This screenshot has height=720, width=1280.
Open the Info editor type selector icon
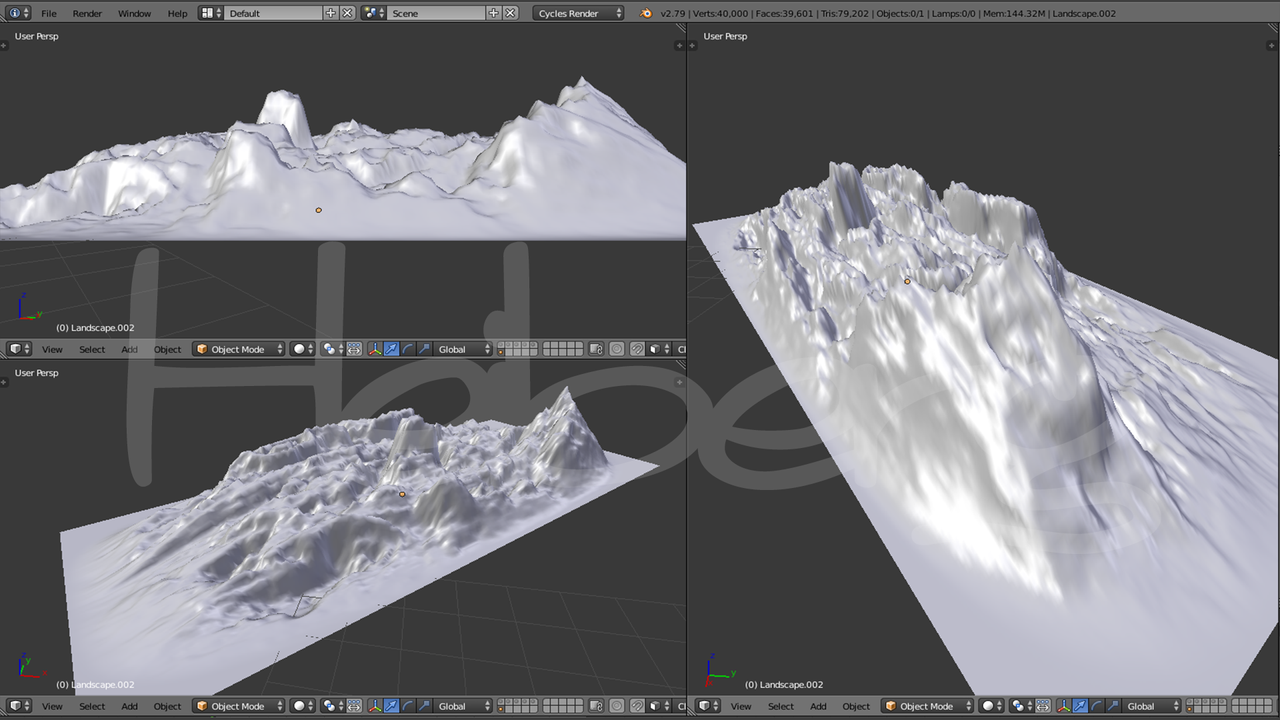[x=19, y=13]
